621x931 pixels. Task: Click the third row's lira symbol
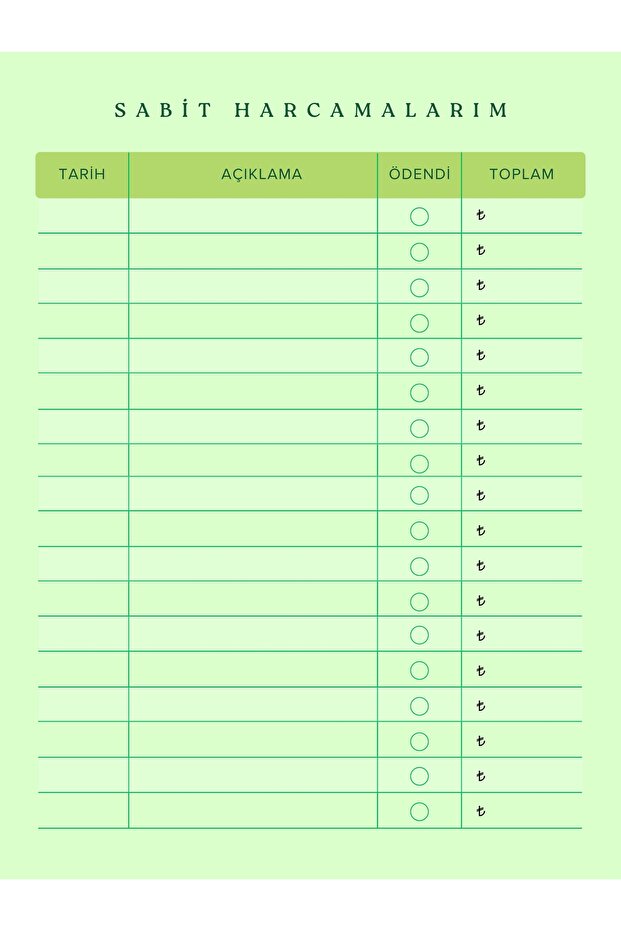coord(481,285)
